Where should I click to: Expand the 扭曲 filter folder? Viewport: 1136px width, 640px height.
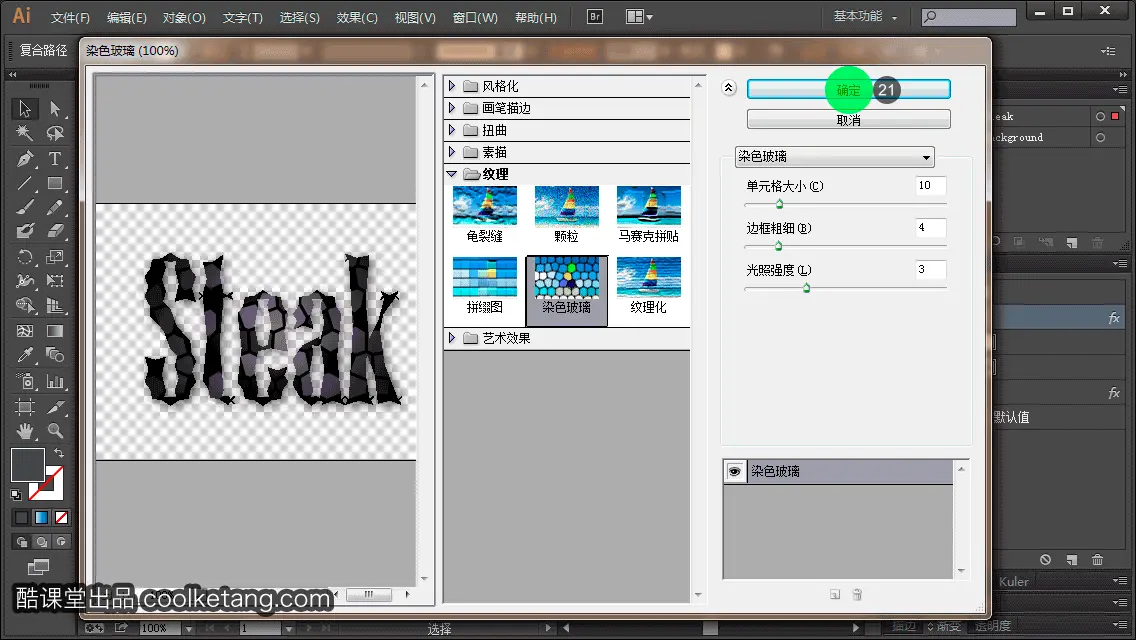click(x=452, y=130)
